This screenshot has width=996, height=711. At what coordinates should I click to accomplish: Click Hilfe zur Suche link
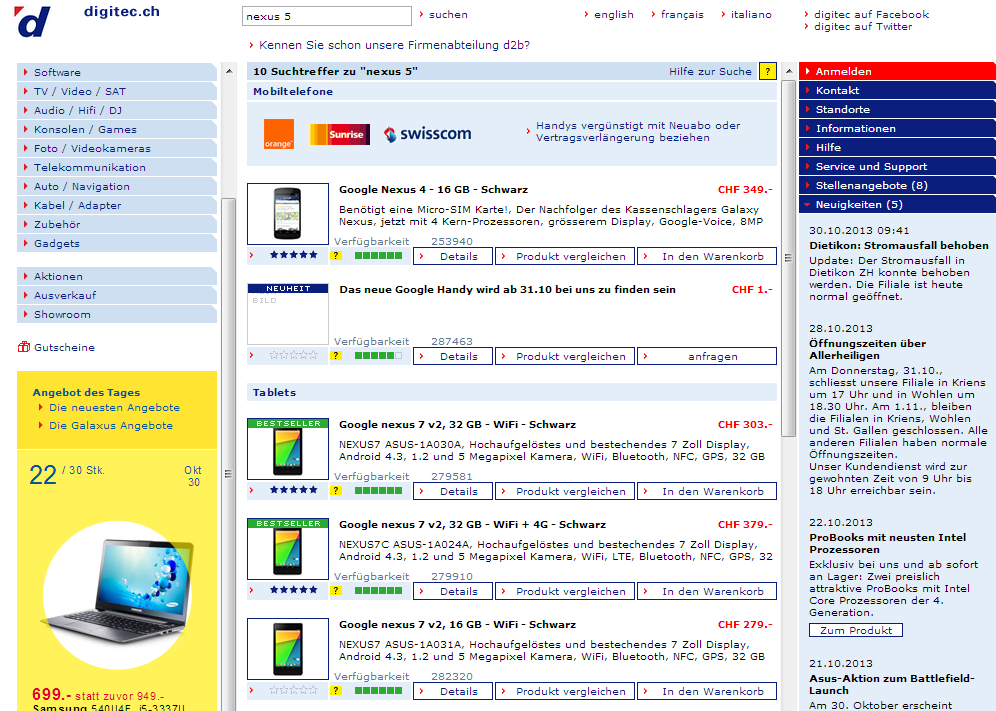click(x=710, y=72)
